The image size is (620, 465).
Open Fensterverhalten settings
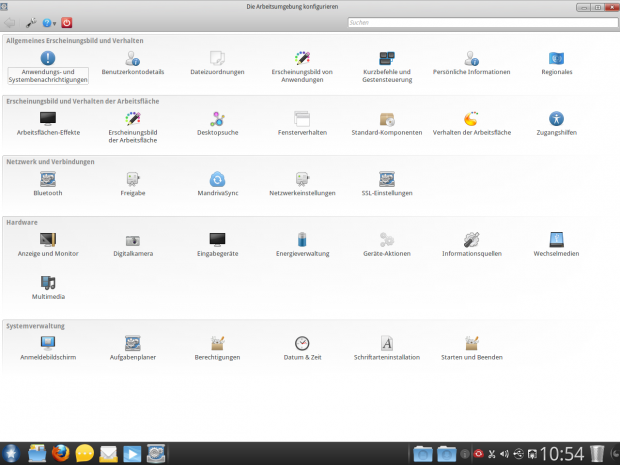tap(302, 123)
